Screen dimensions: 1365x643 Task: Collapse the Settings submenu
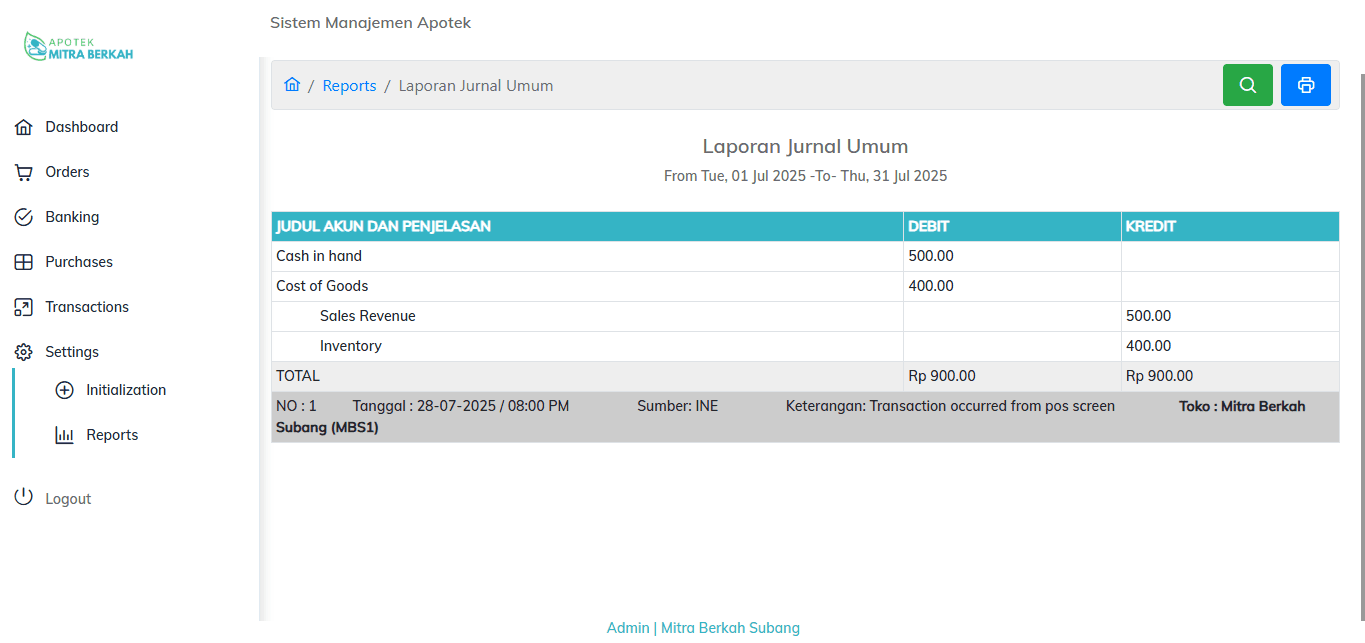click(x=72, y=352)
